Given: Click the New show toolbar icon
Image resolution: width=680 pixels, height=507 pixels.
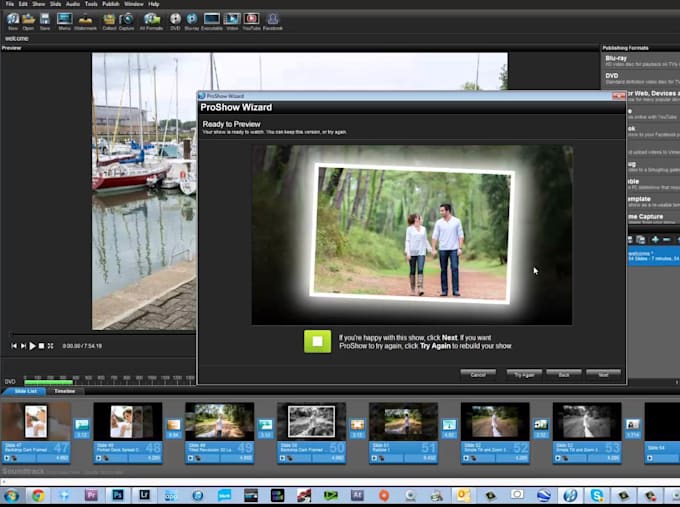Looking at the screenshot, I should coord(13,21).
